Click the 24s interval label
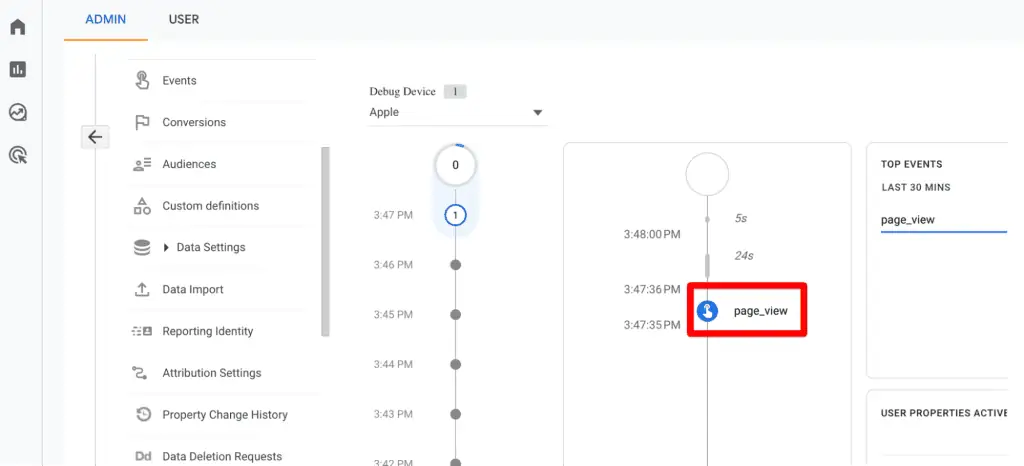1024x466 pixels. (x=744, y=256)
